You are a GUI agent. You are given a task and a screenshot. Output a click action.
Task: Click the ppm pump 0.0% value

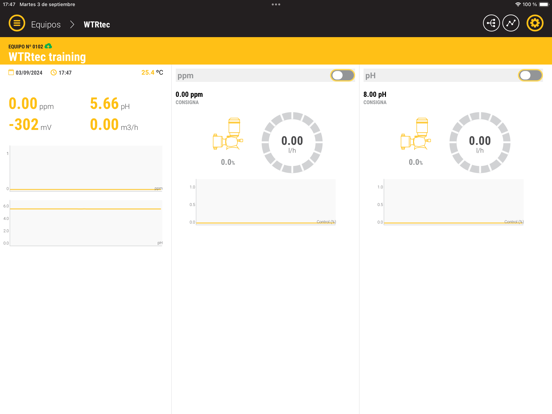pos(228,162)
